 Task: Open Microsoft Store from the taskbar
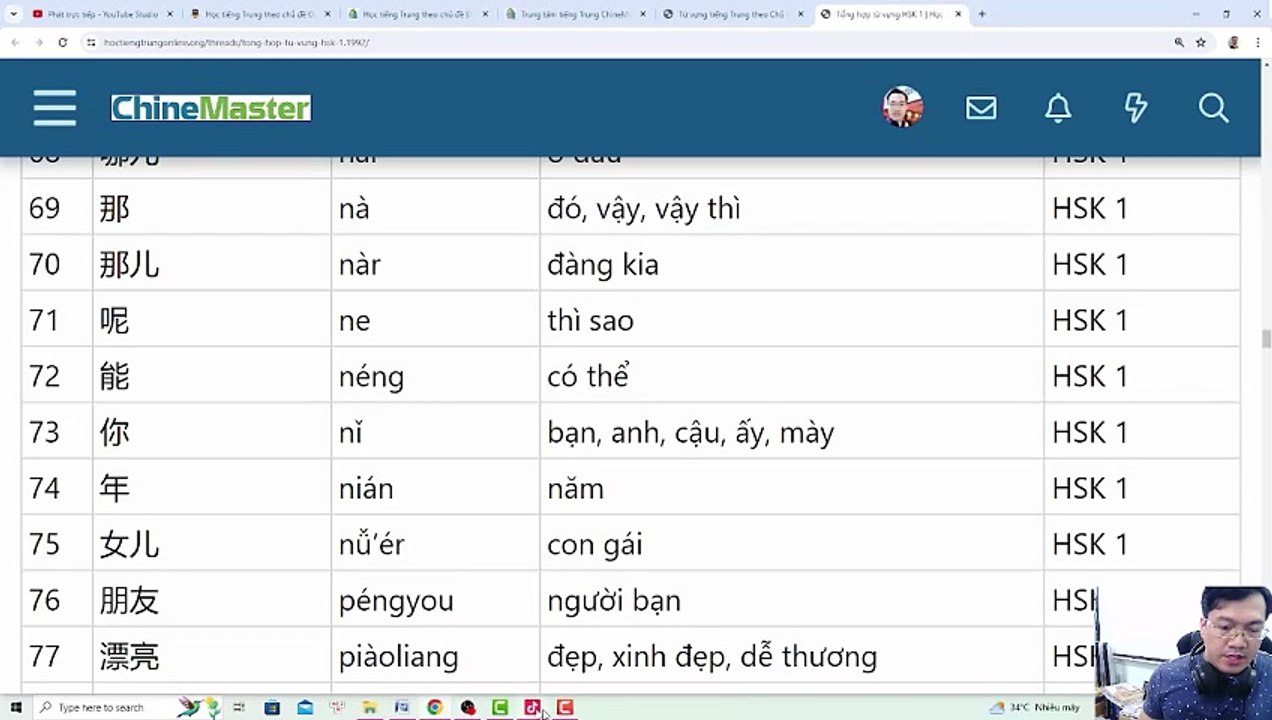(x=272, y=707)
